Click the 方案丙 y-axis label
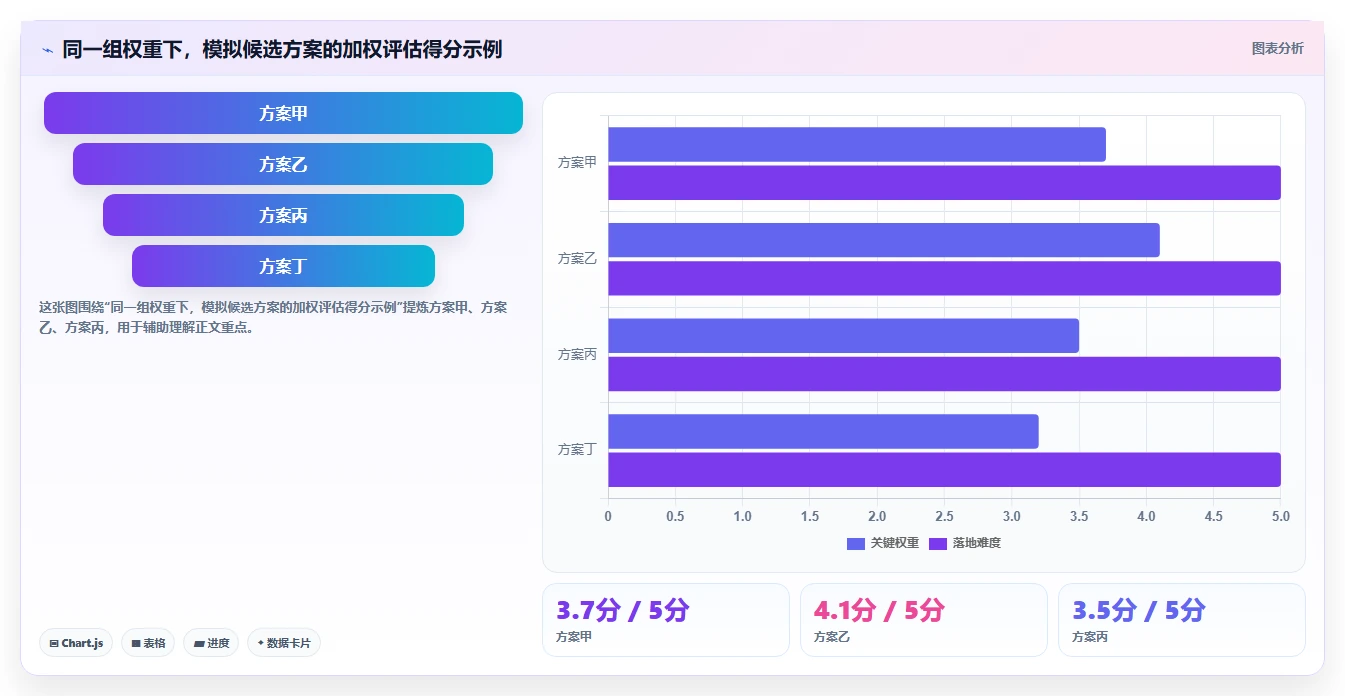The height and width of the screenshot is (696, 1345). point(577,354)
